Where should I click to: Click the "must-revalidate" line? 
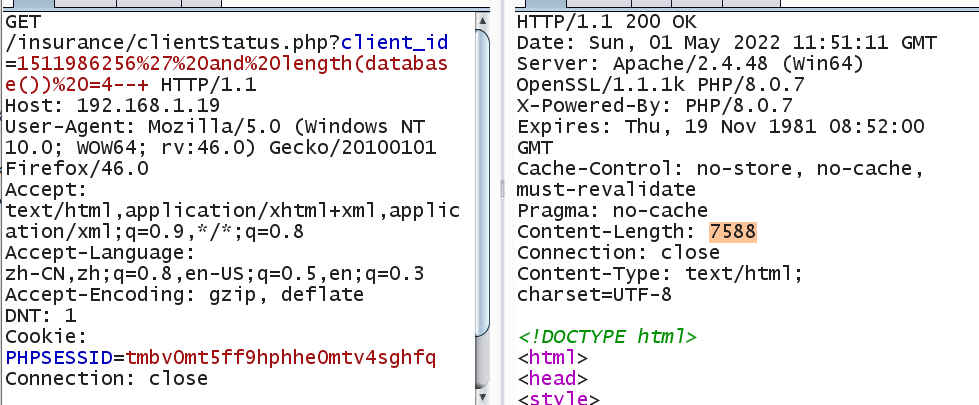click(x=606, y=190)
